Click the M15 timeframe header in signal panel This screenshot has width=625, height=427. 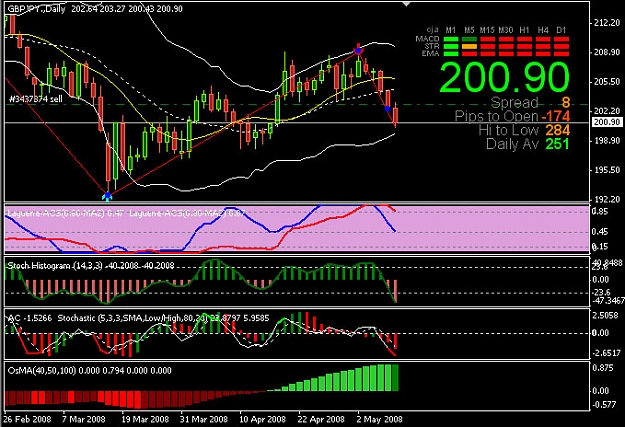click(x=487, y=30)
